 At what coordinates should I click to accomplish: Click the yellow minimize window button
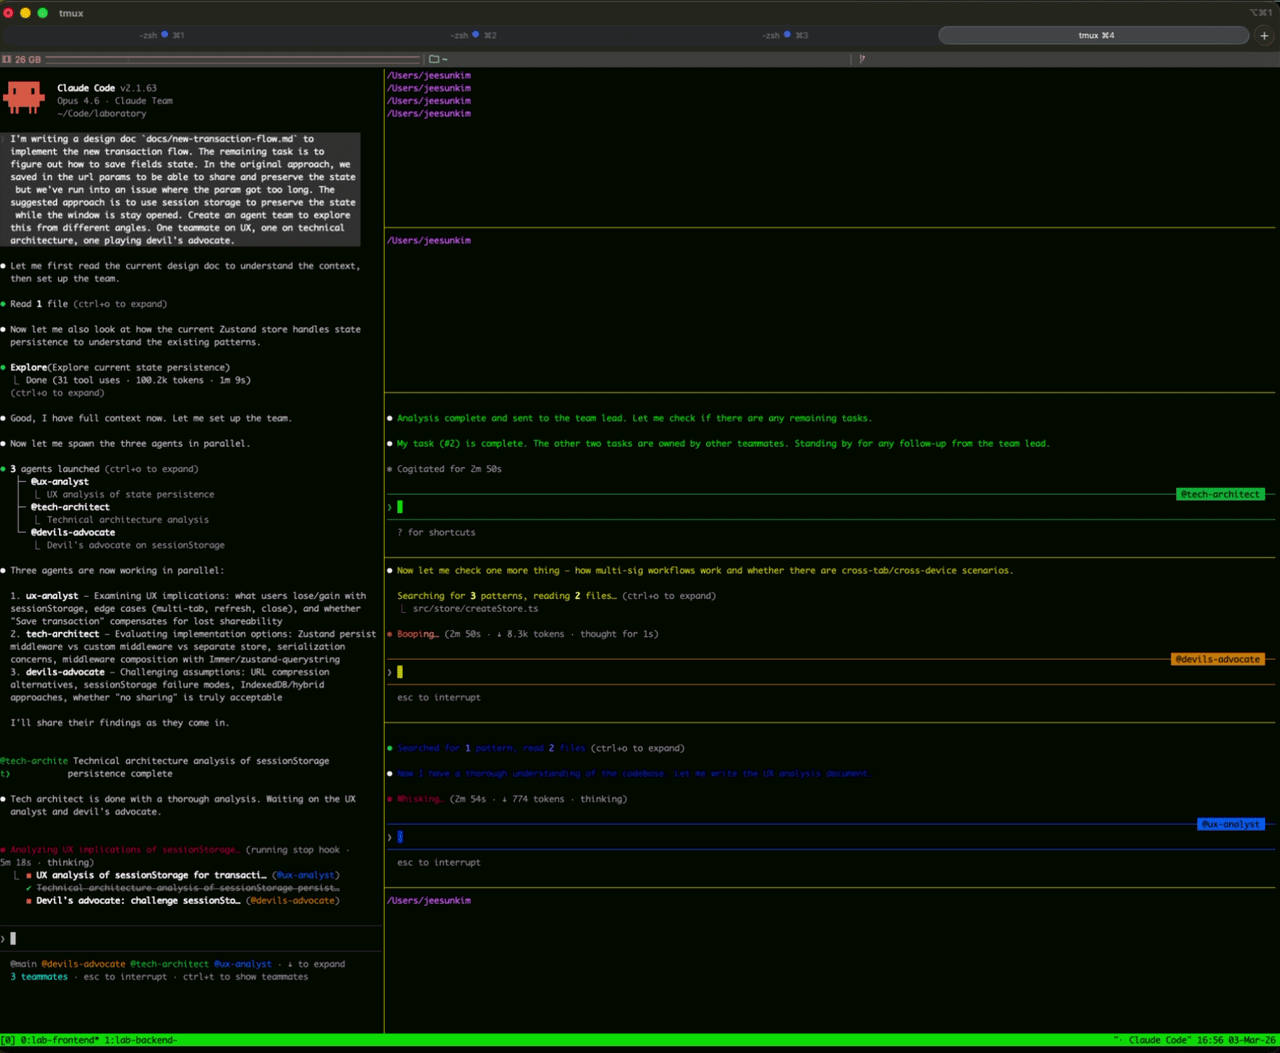pyautogui.click(x=25, y=13)
